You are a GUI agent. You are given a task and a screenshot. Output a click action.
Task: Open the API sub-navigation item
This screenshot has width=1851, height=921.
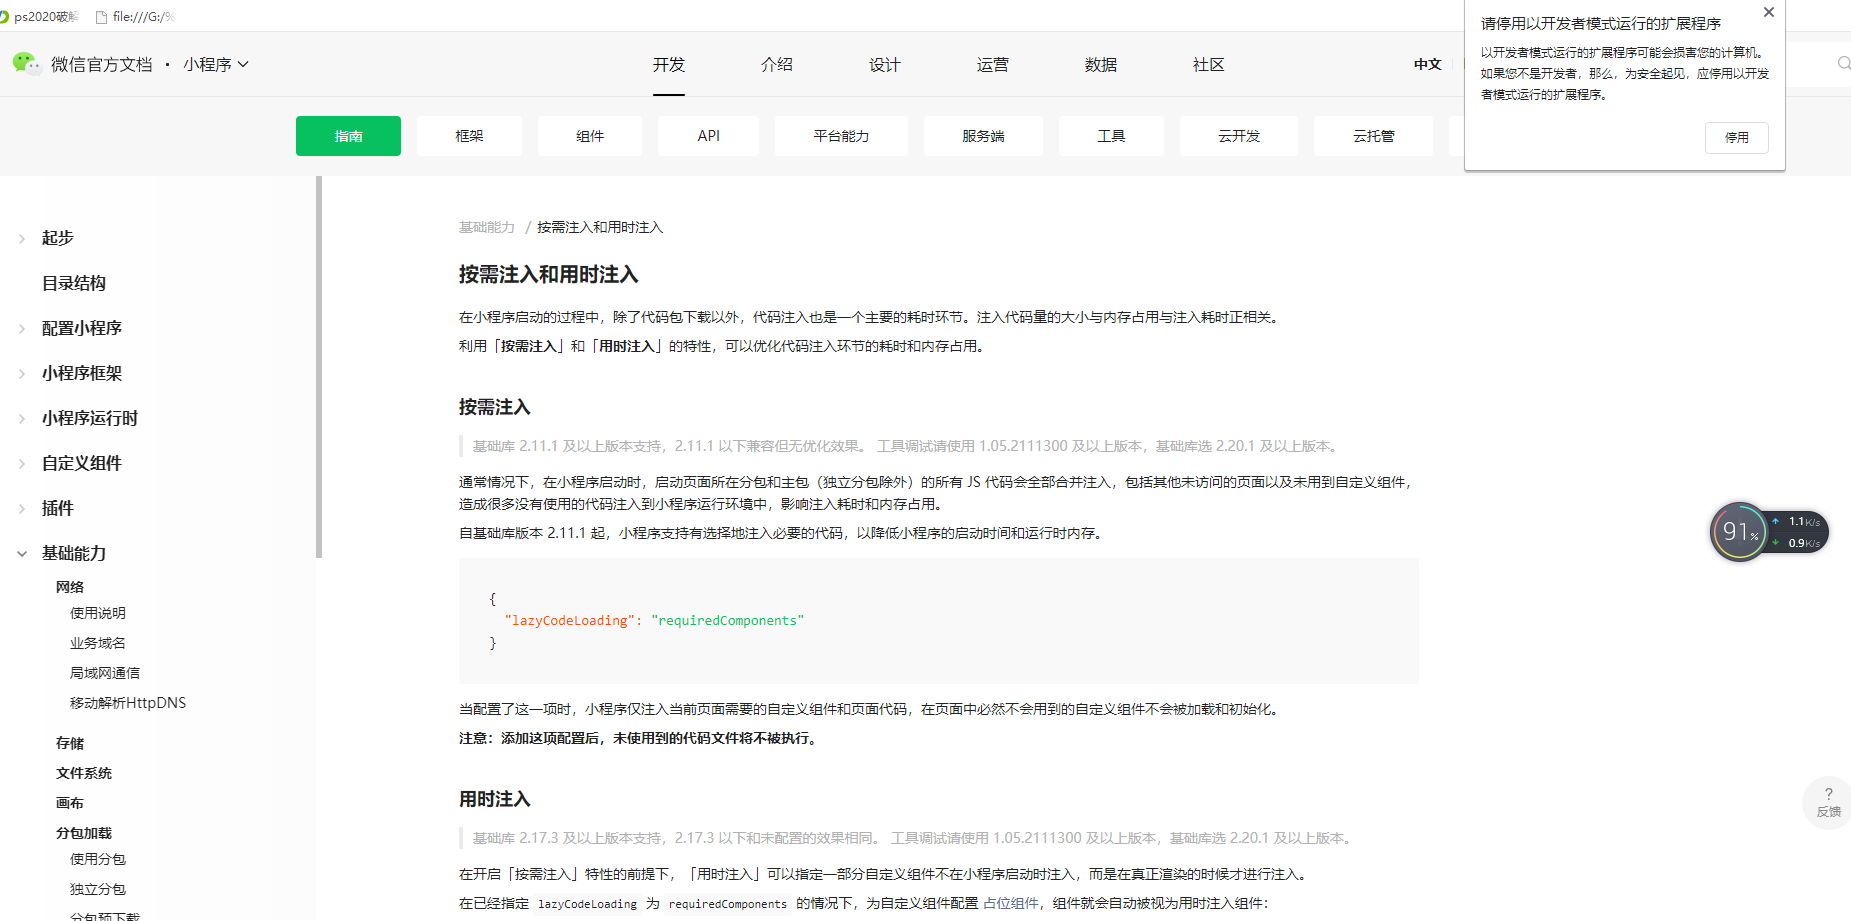point(708,136)
